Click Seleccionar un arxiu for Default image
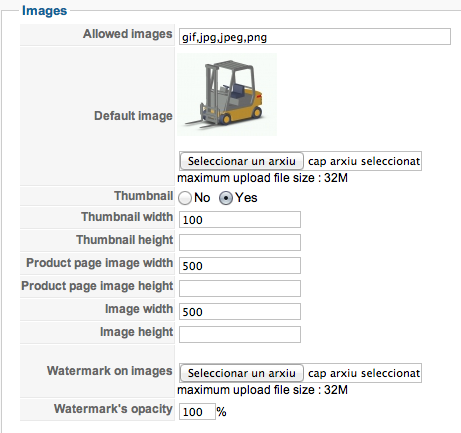The width and height of the screenshot is (461, 433). 242,161
